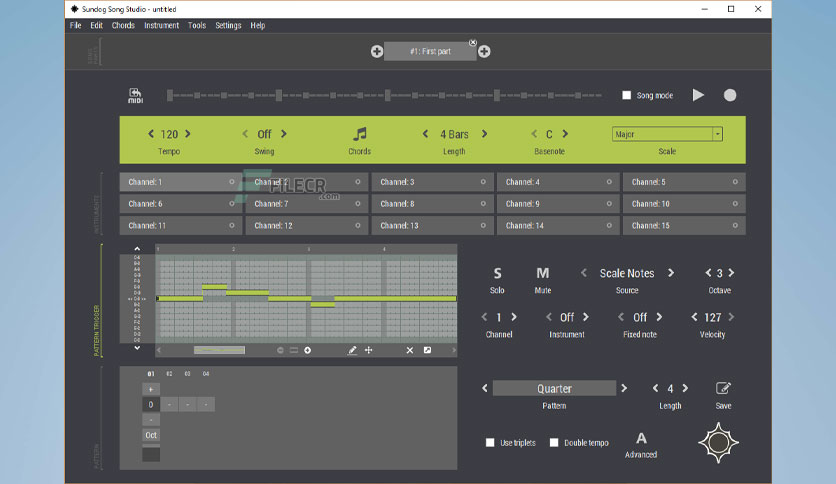Open the Major scale dropdown
836x484 pixels.
tap(667, 134)
